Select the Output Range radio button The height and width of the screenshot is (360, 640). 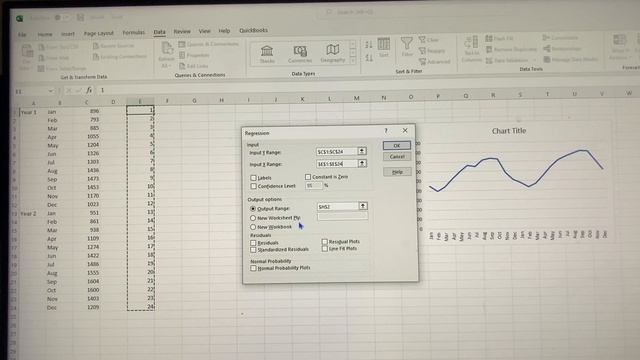click(x=253, y=209)
